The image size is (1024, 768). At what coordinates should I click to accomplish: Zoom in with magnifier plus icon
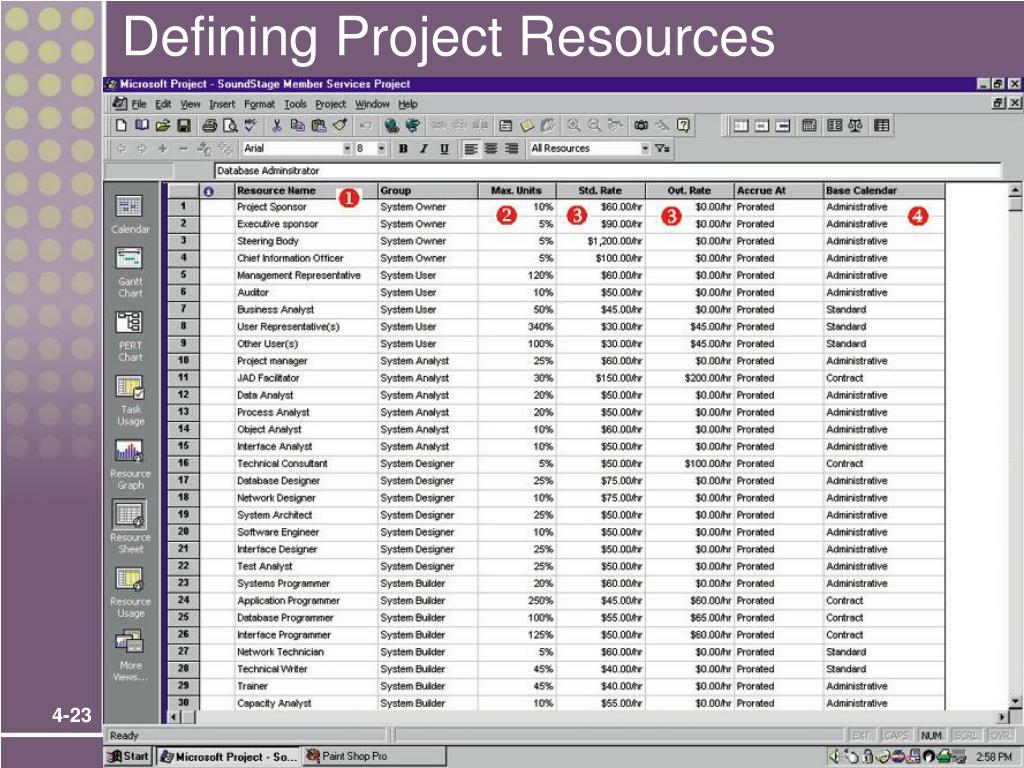[574, 125]
